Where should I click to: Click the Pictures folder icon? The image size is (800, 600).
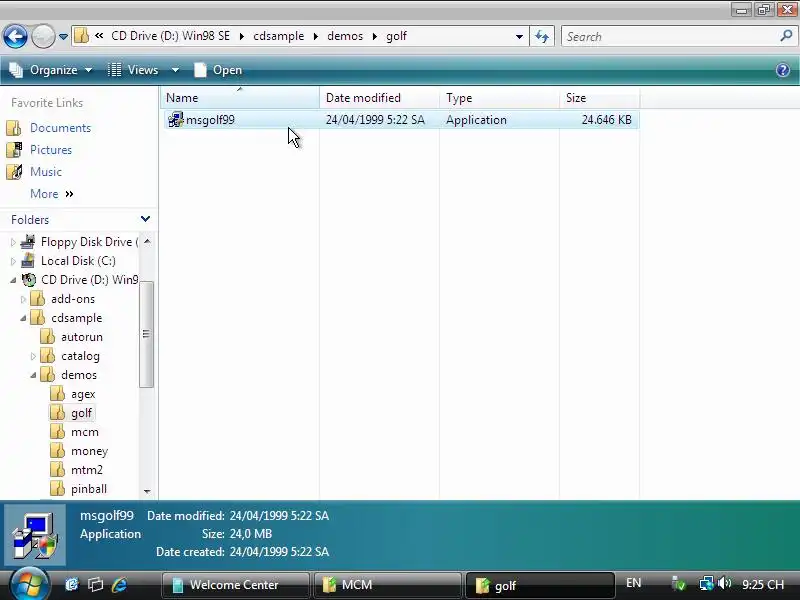point(14,149)
